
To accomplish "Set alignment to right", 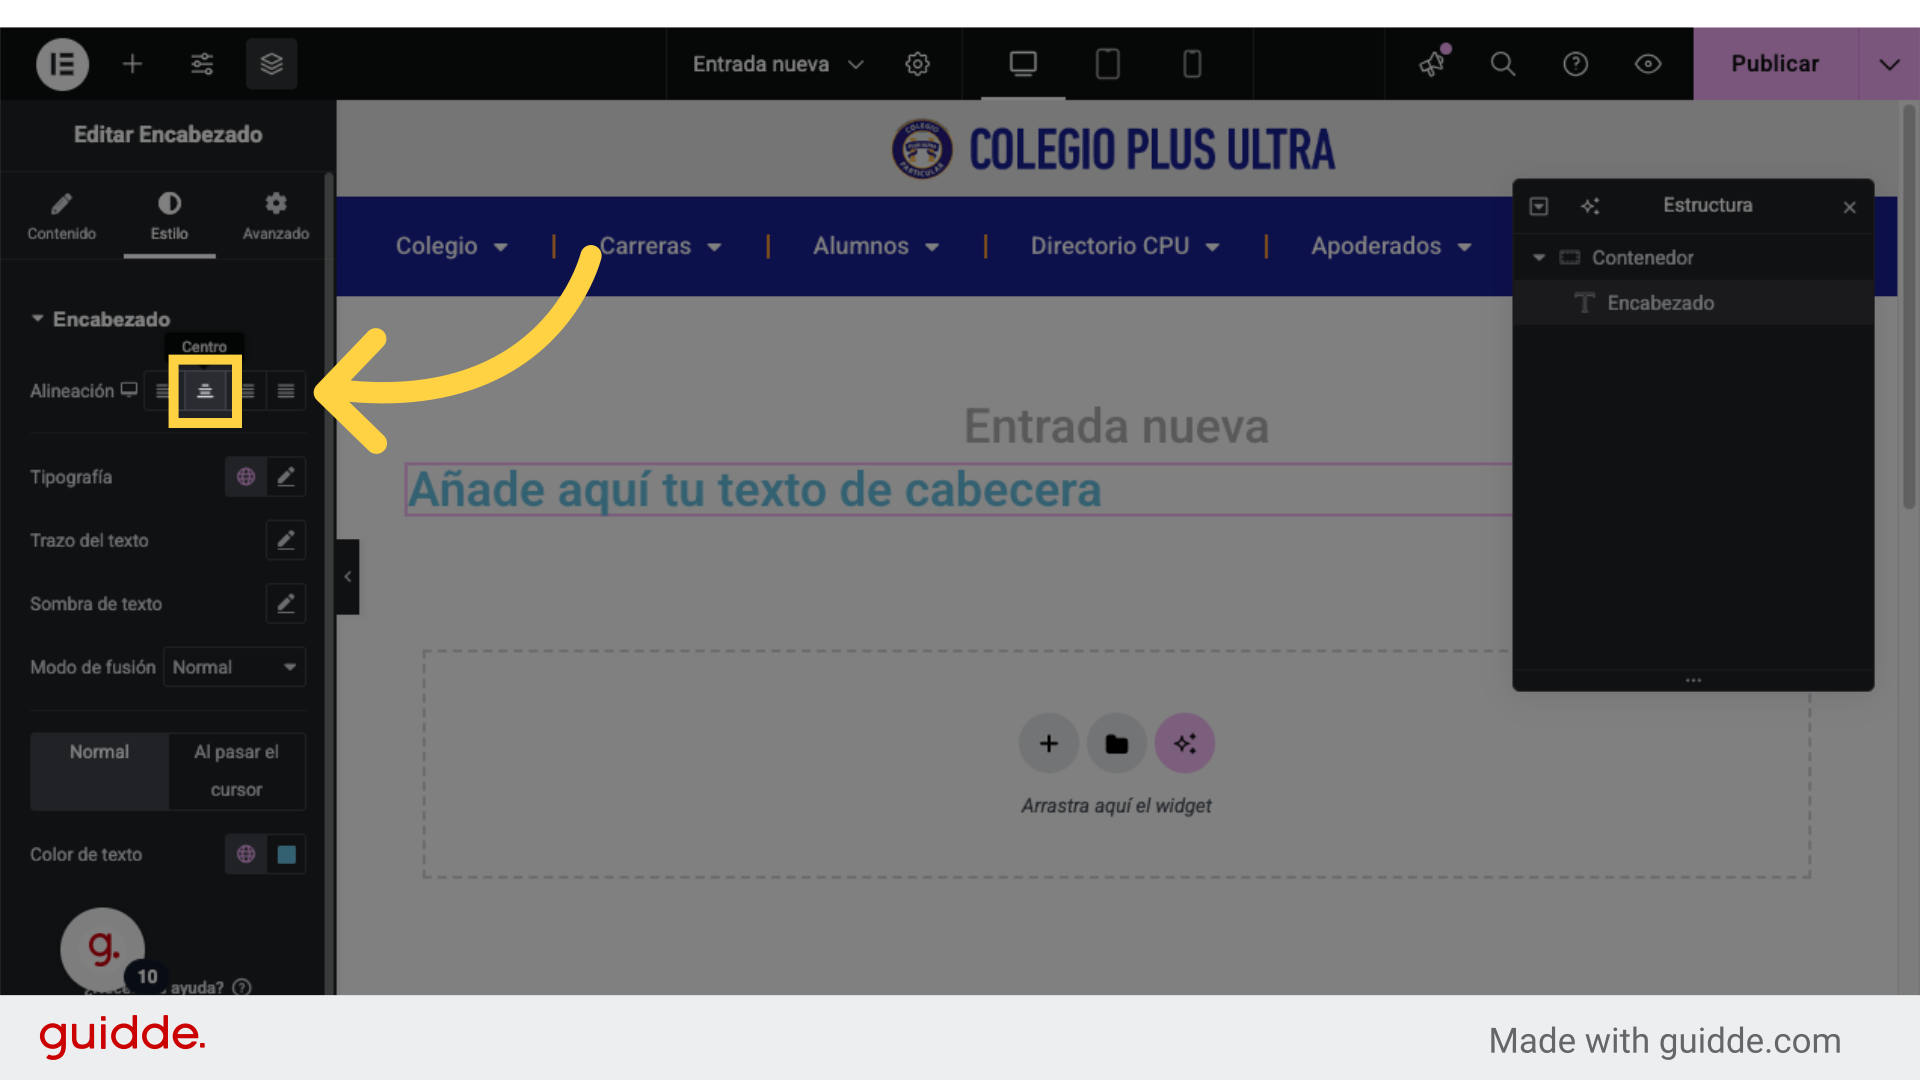I will click(x=248, y=391).
